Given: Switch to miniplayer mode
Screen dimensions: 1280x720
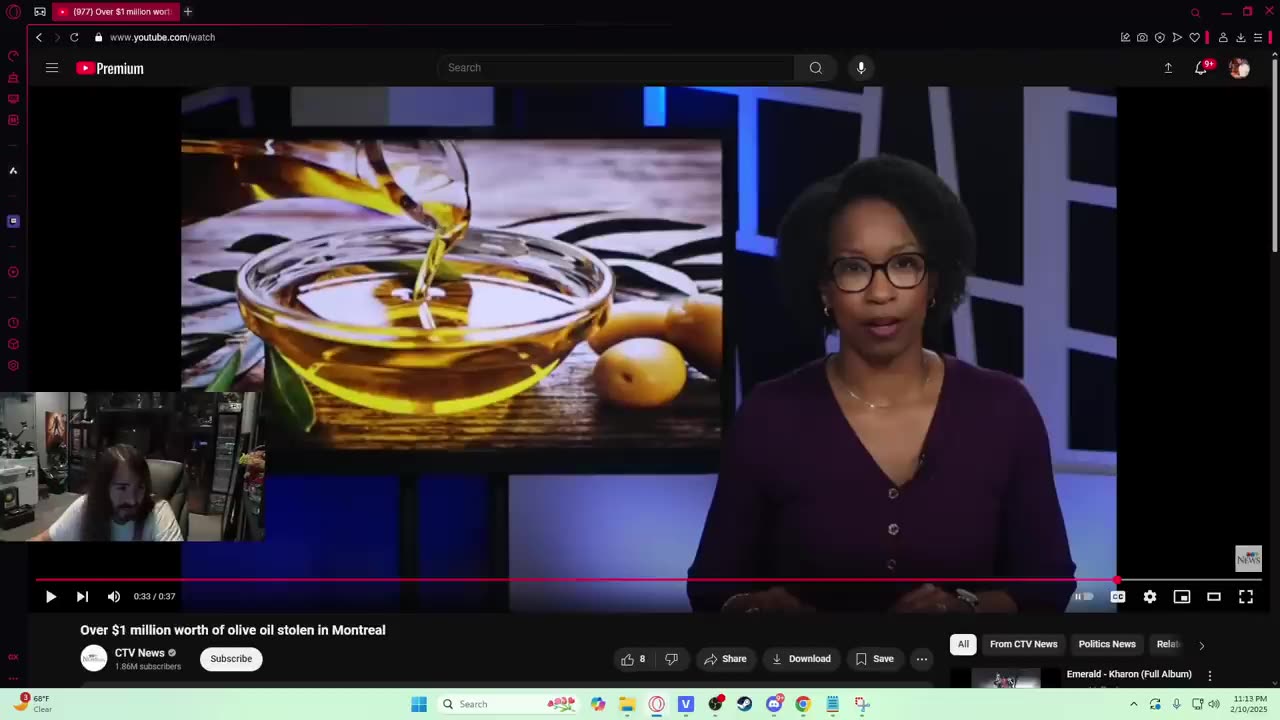Looking at the screenshot, I should [1182, 597].
